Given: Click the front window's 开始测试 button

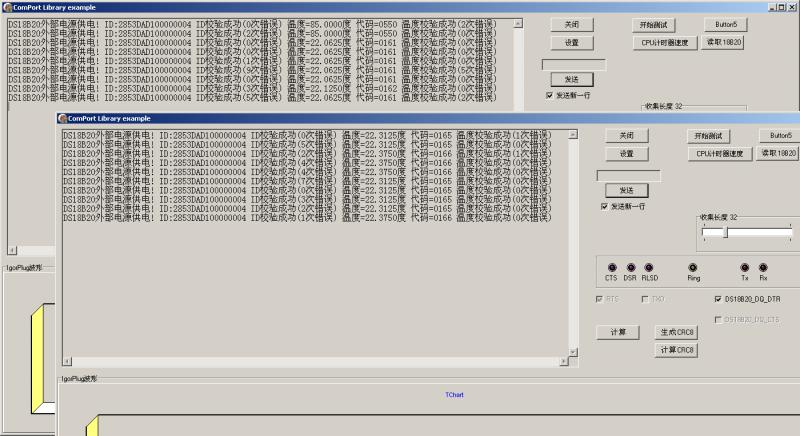Looking at the screenshot, I should coord(709,135).
